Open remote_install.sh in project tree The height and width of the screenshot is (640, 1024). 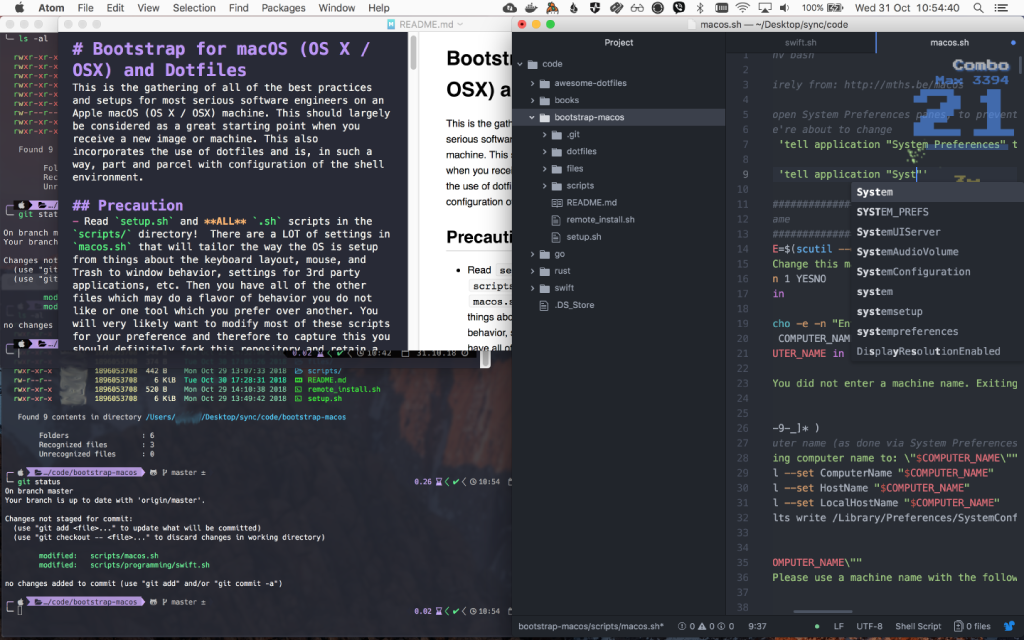600,219
